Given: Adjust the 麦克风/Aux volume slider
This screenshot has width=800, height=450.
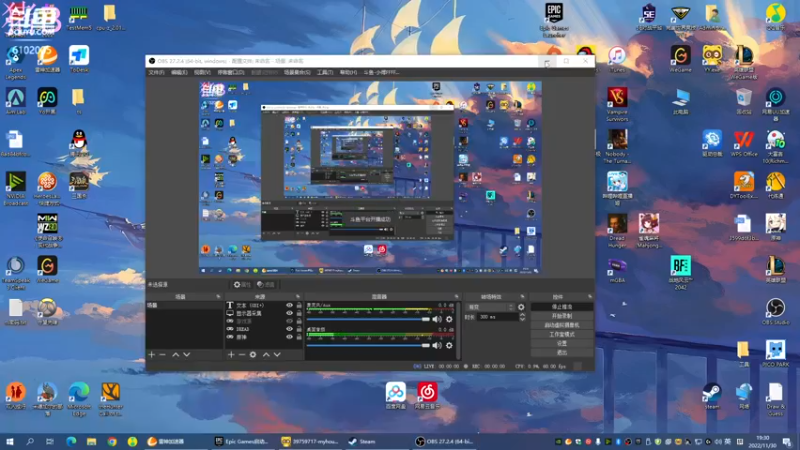Looking at the screenshot, I should point(368,319).
